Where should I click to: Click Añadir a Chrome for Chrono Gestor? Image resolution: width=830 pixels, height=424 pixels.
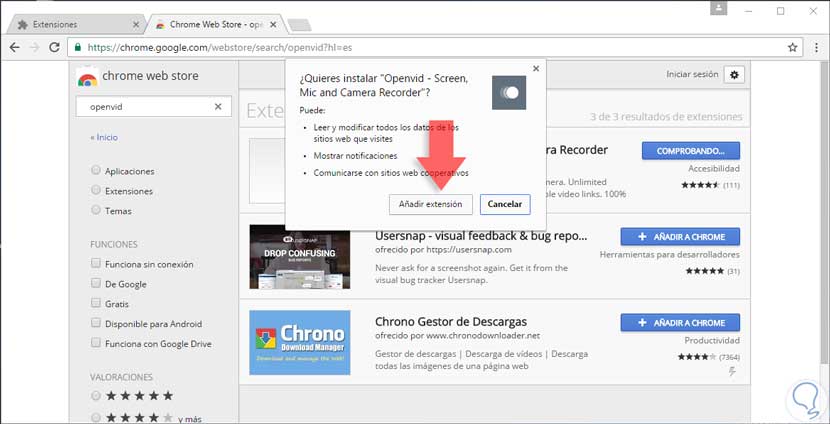pos(680,322)
